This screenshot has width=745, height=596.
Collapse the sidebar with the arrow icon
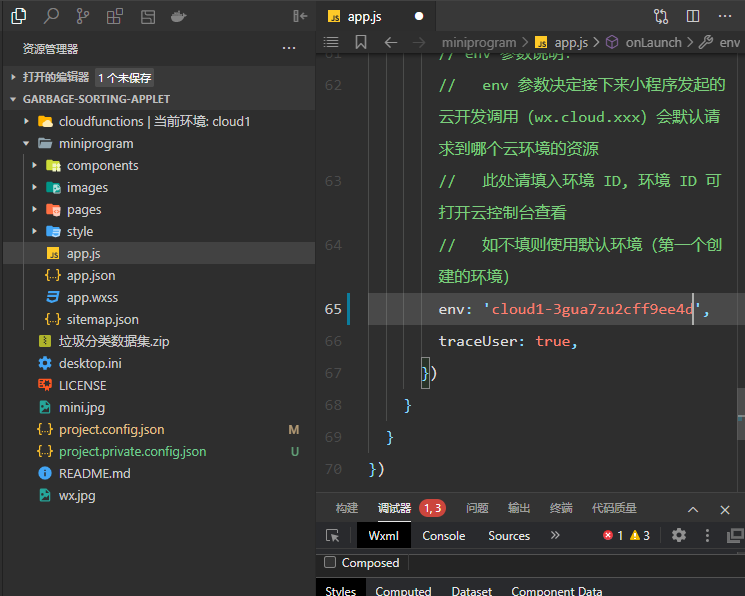300,16
